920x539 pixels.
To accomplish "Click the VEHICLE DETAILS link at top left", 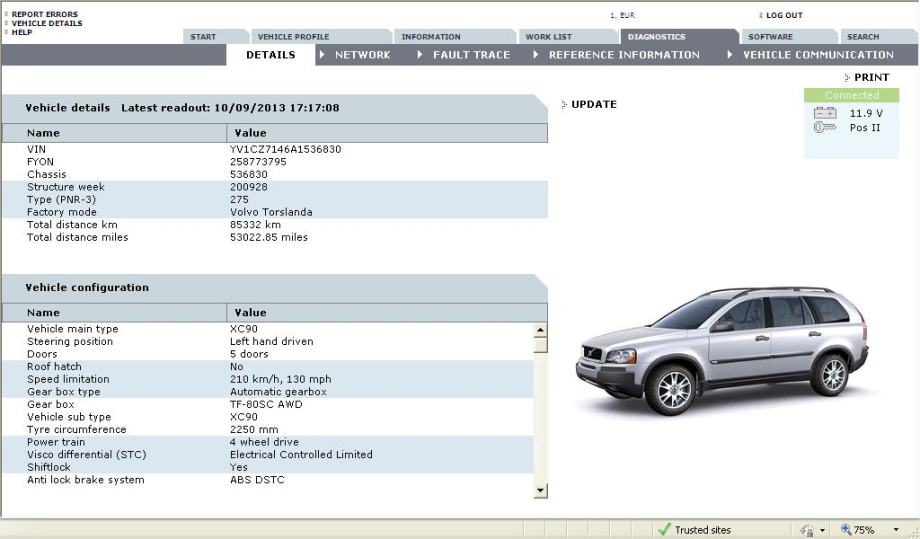I will 47,23.
